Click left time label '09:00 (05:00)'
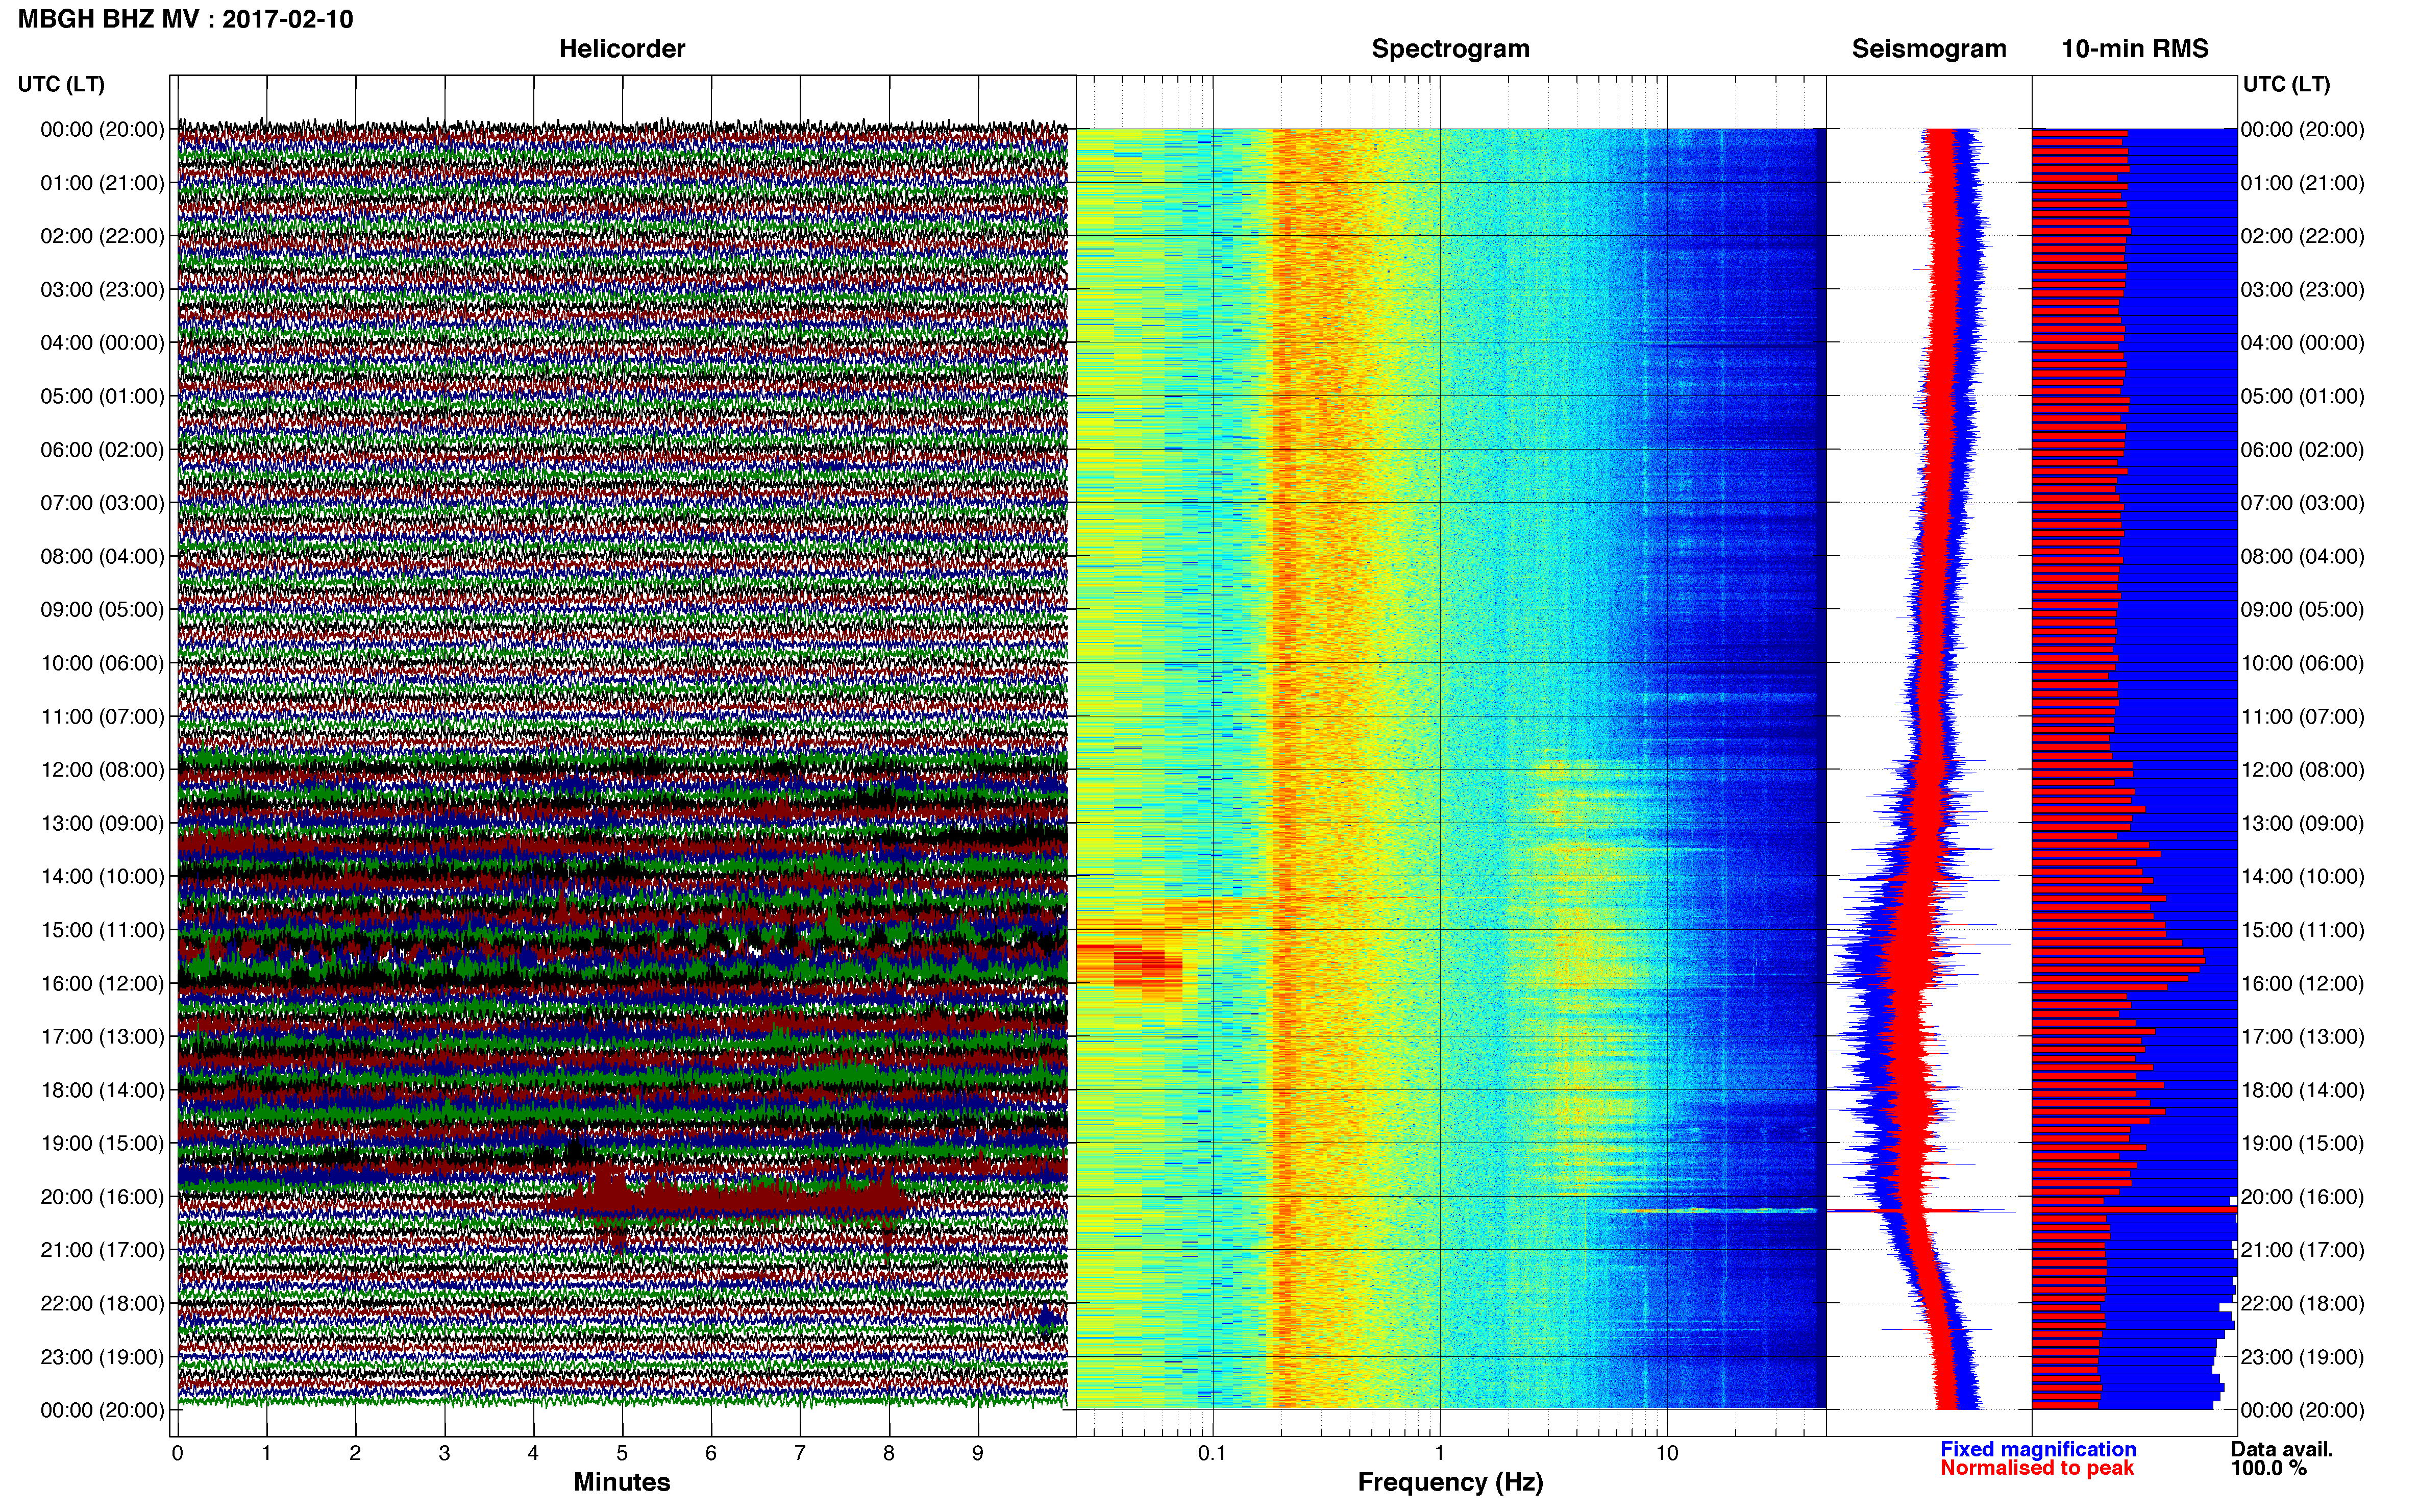The image size is (2419, 1512). point(102,610)
